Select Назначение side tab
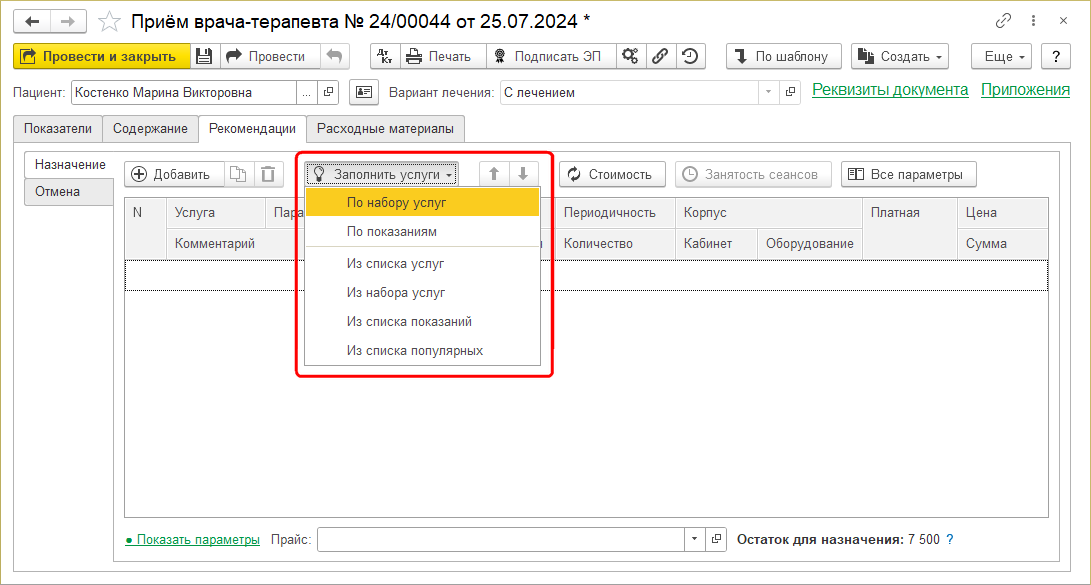This screenshot has height=585, width=1091. click(70, 165)
